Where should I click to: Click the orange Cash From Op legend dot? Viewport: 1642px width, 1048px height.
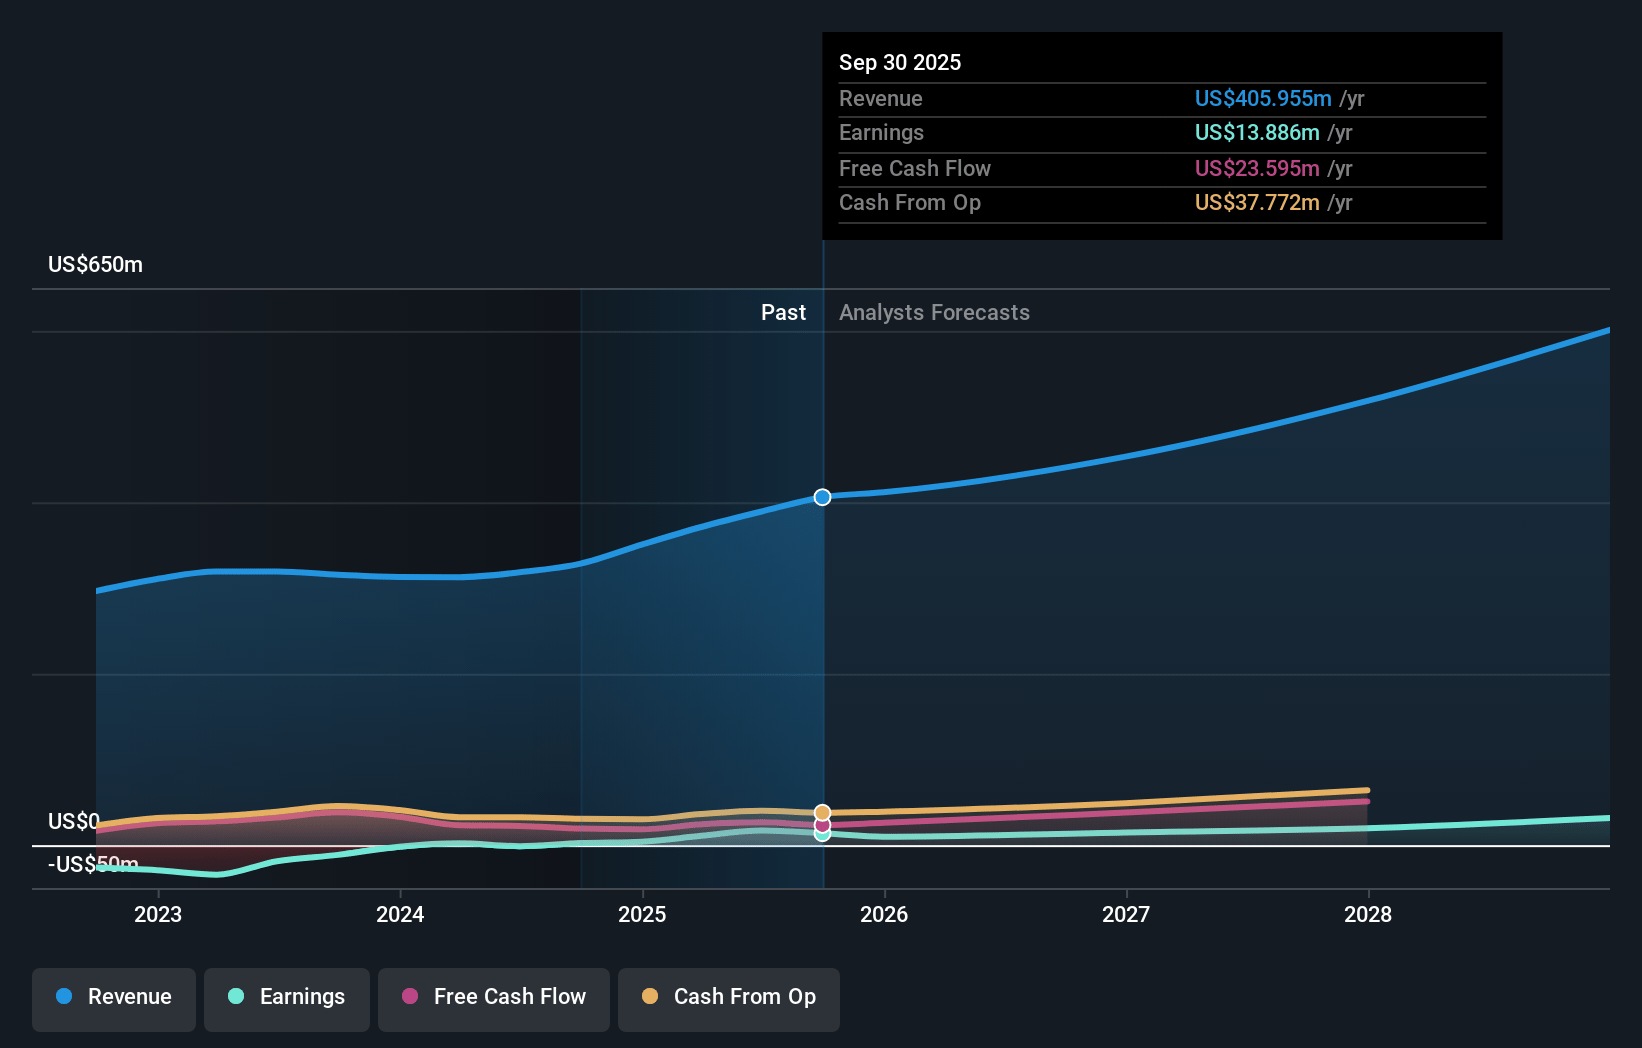[650, 997]
